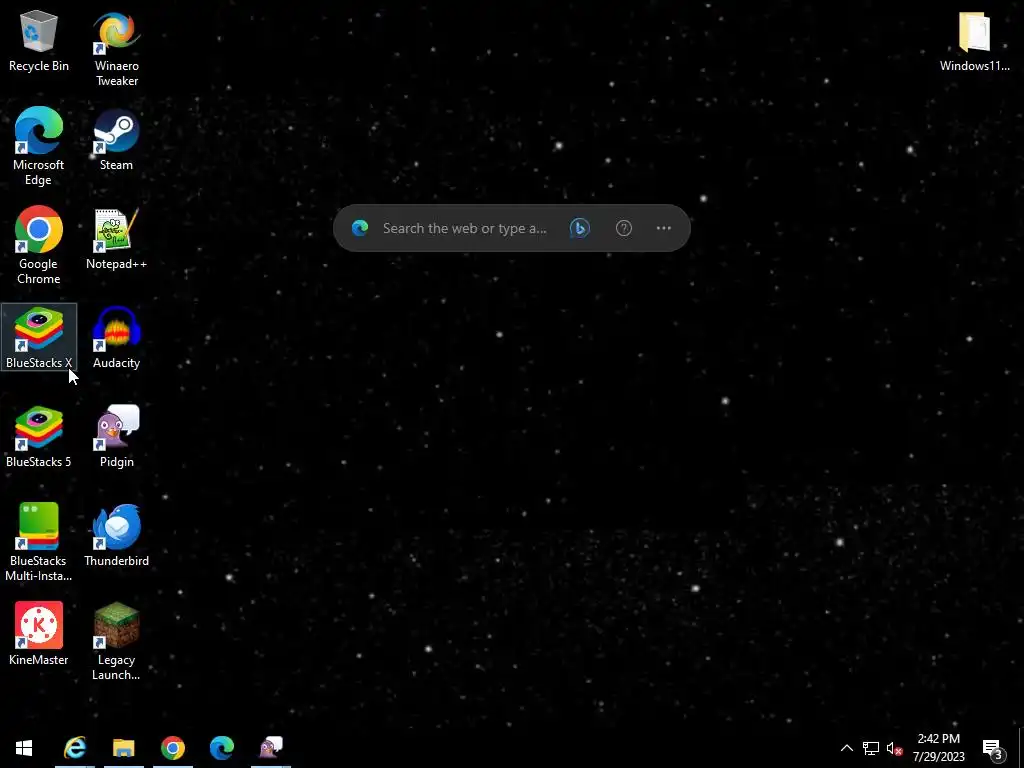The width and height of the screenshot is (1024, 768).
Task: Click the help question mark in search bar
Action: pyautogui.click(x=624, y=228)
